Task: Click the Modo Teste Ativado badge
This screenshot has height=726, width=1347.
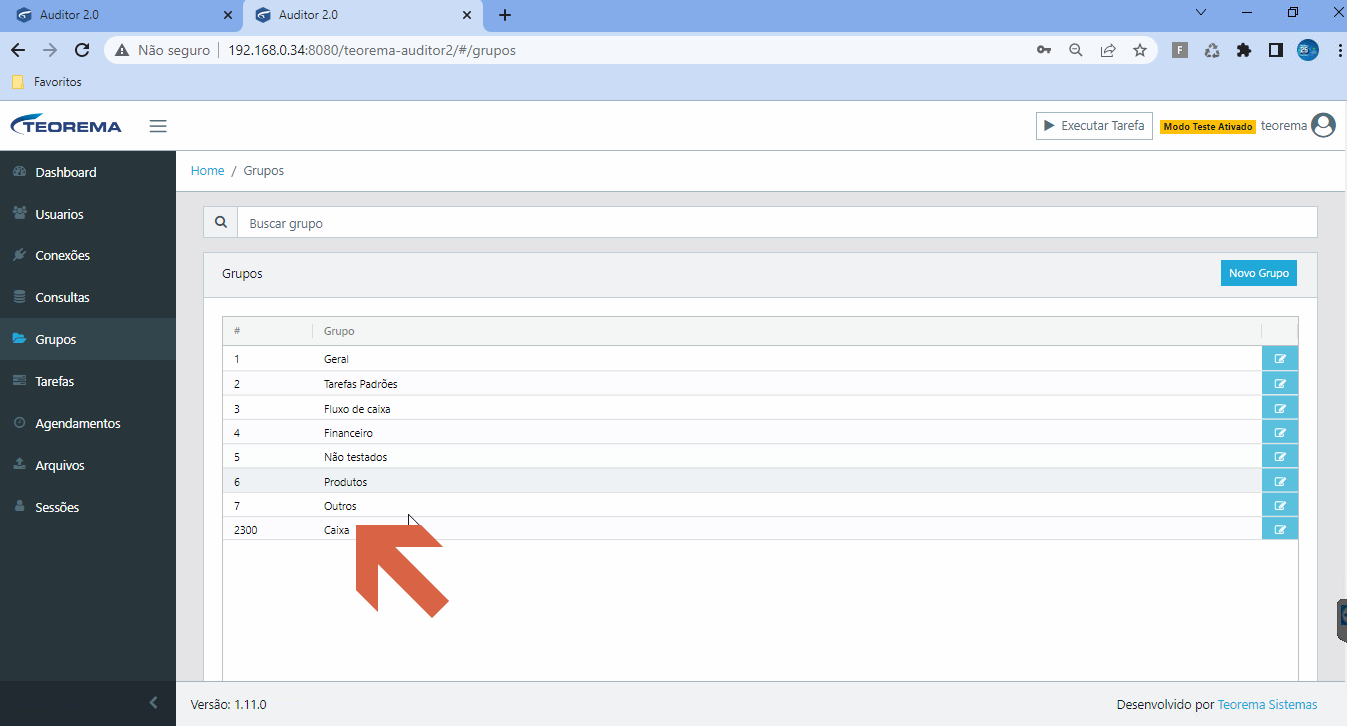Action: coord(1207,127)
